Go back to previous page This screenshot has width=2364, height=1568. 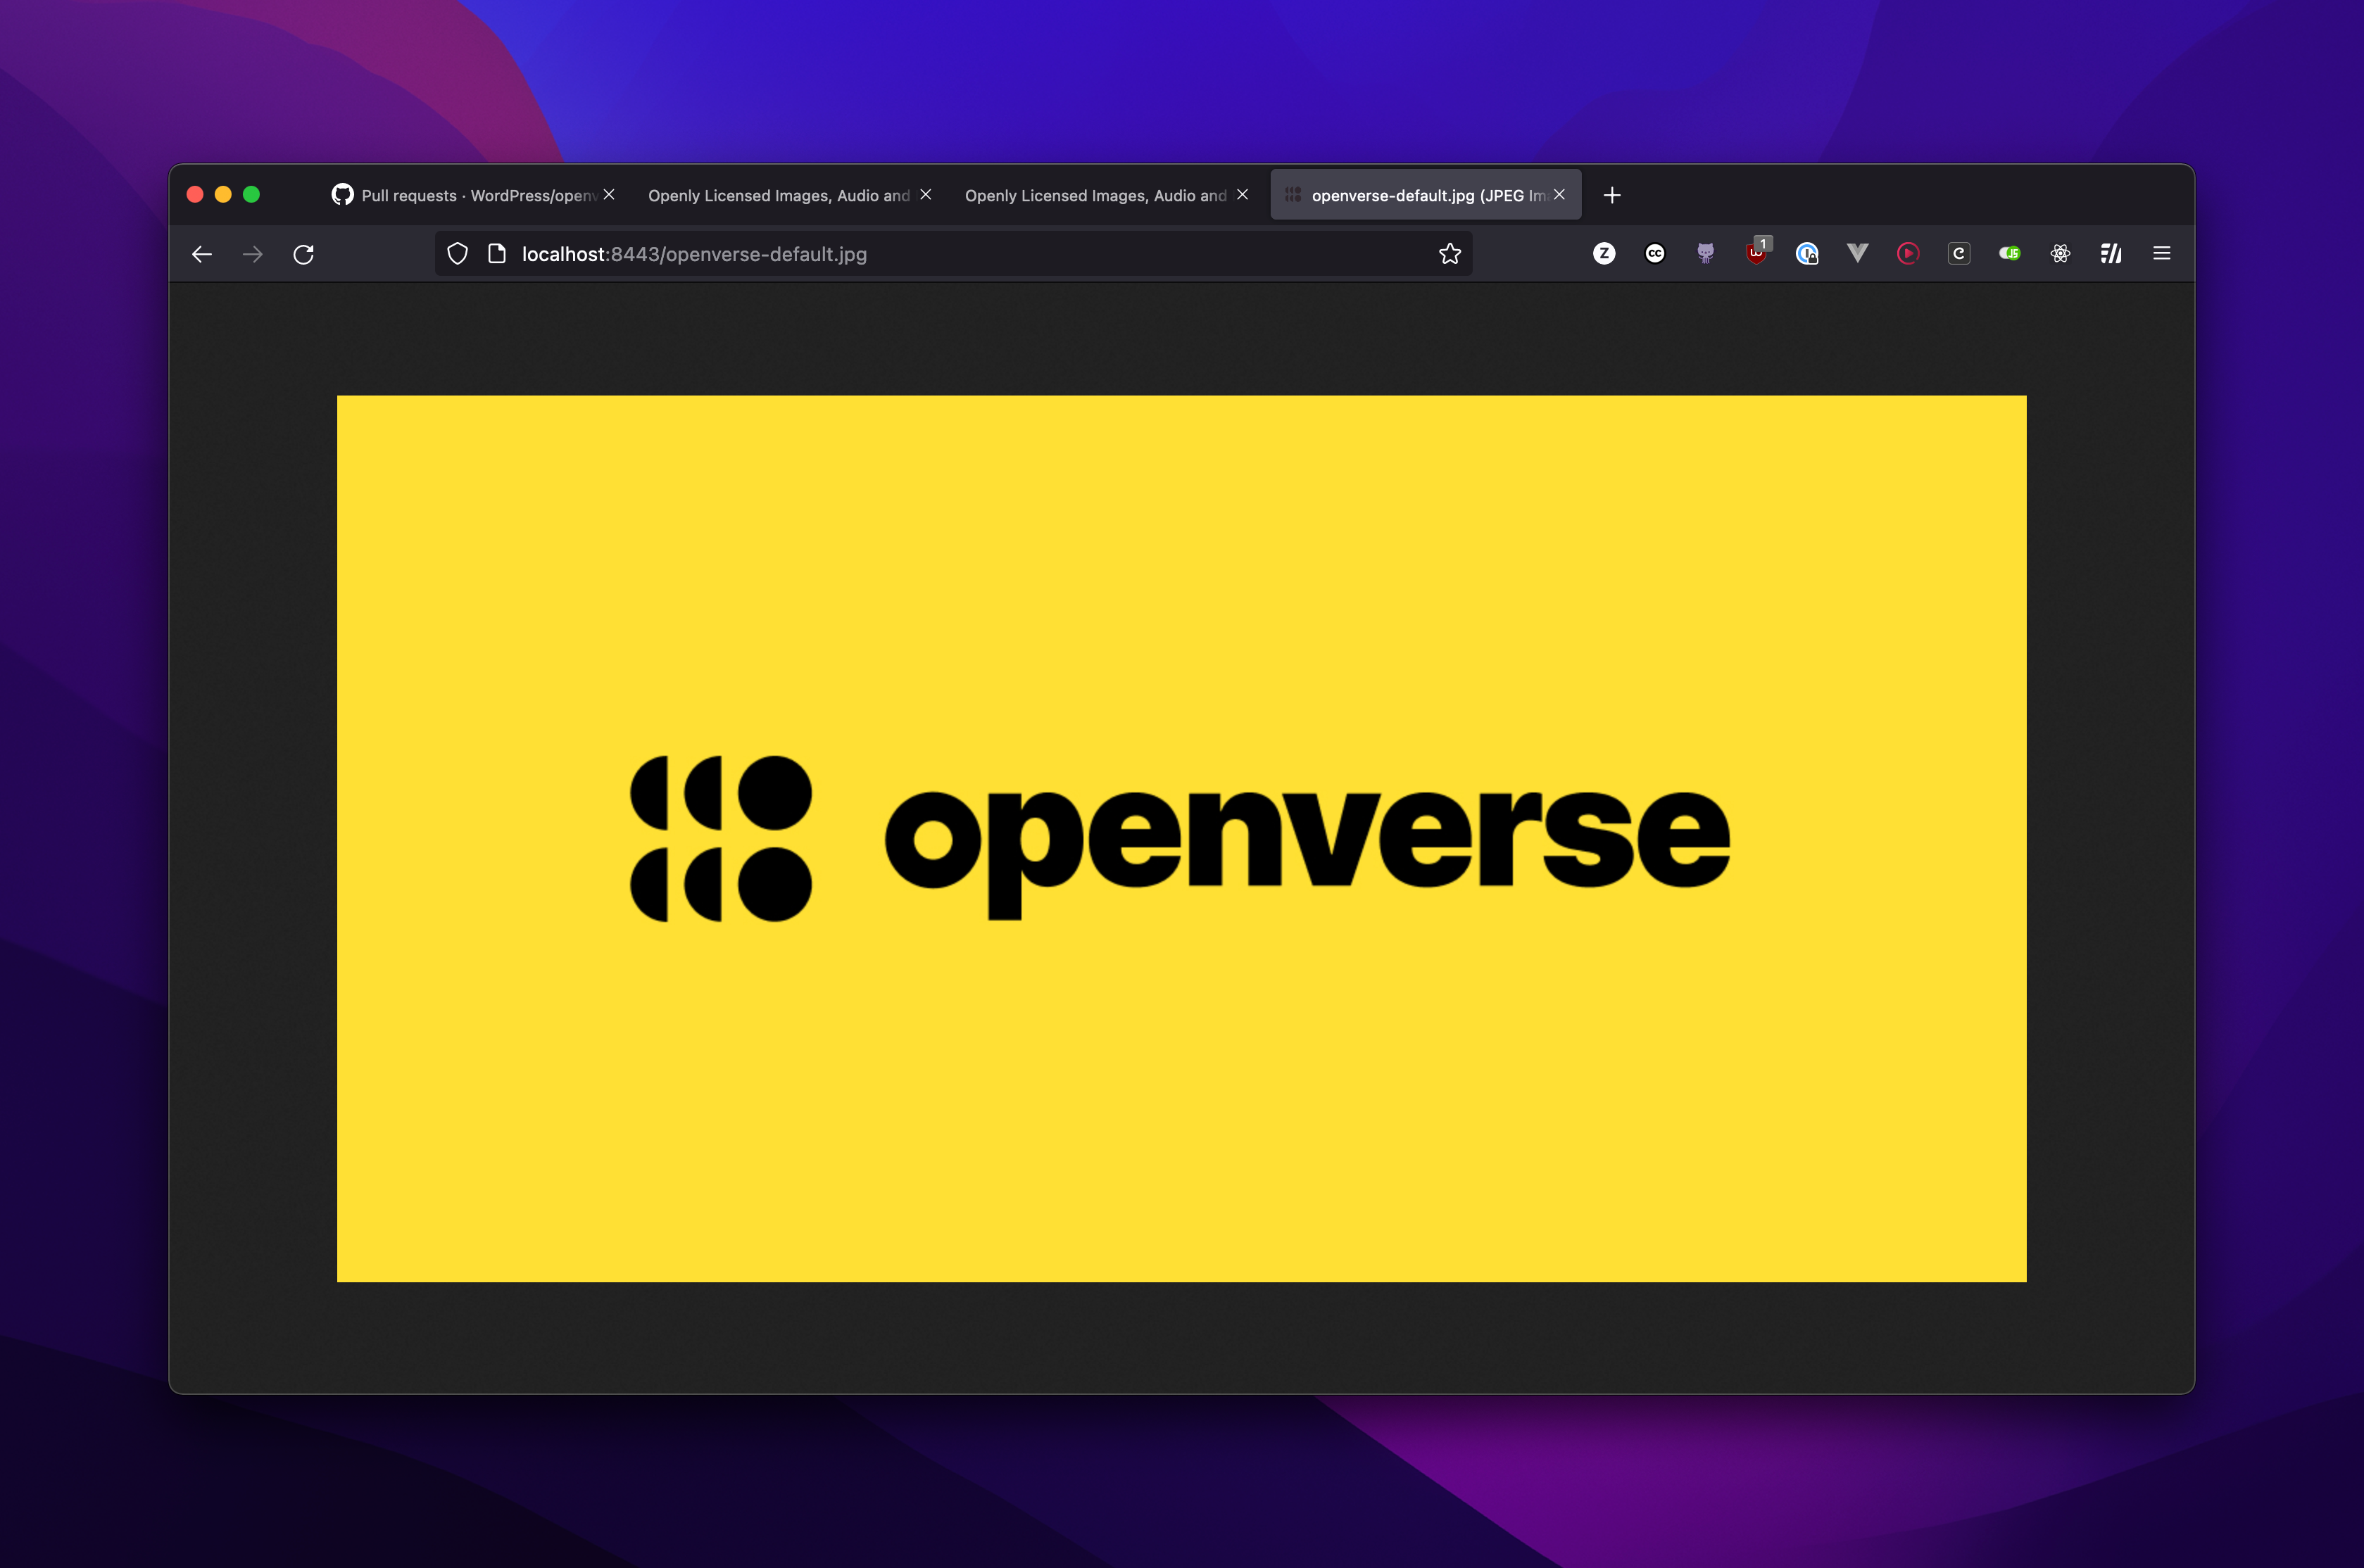click(x=202, y=254)
